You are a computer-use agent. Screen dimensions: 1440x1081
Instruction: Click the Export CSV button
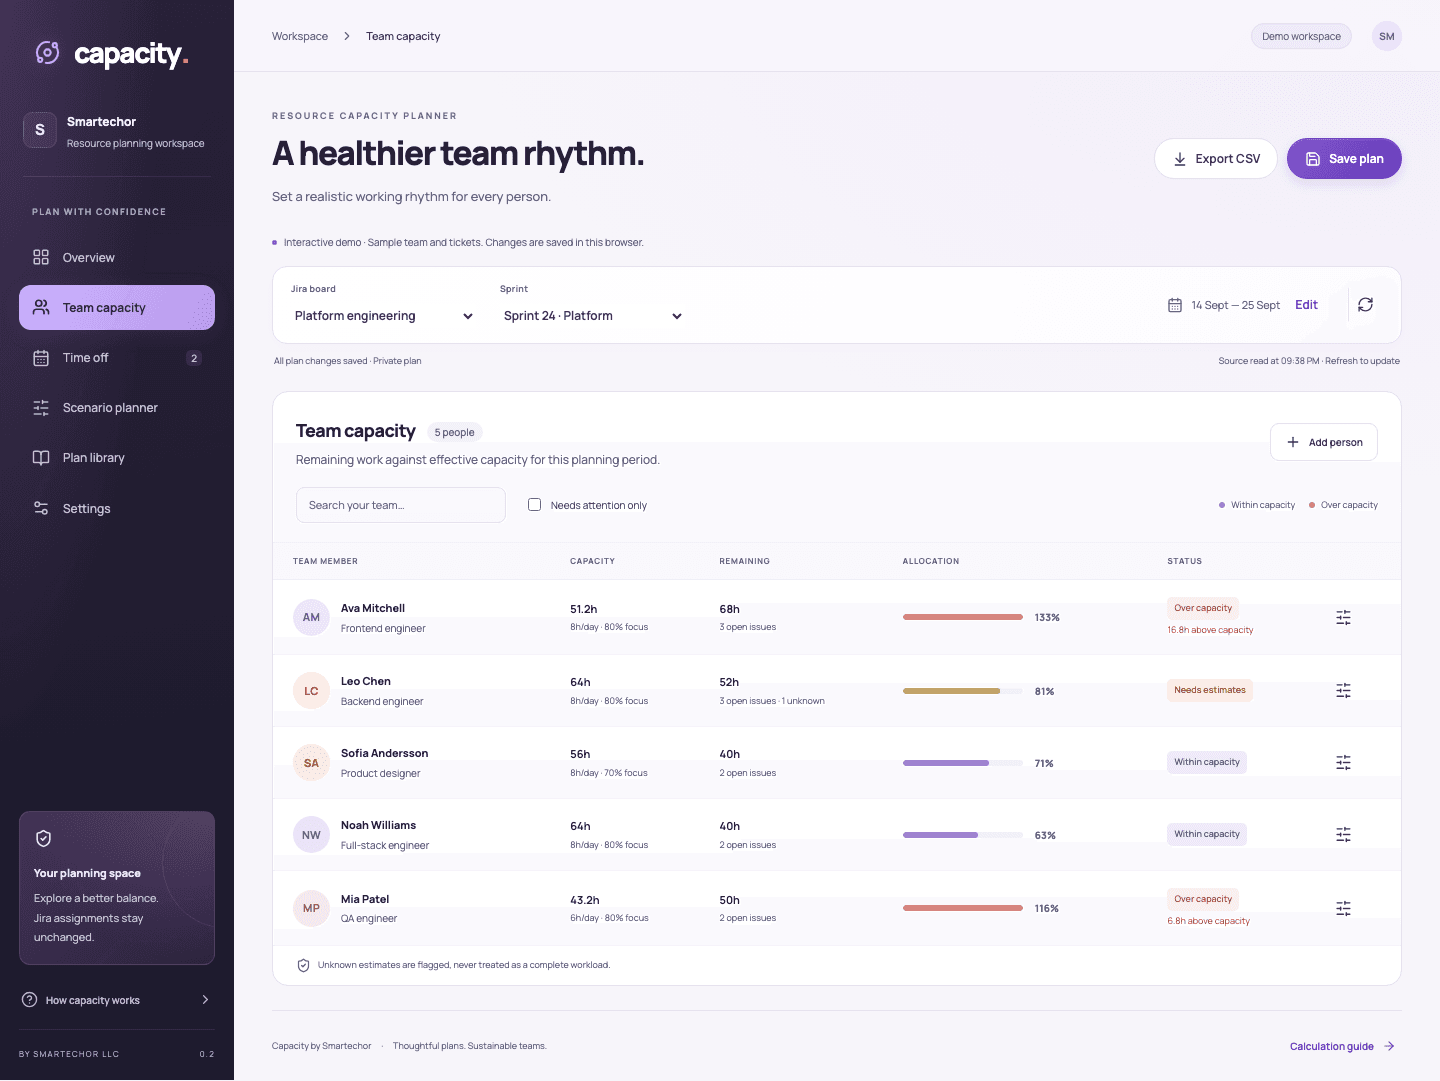(1216, 159)
